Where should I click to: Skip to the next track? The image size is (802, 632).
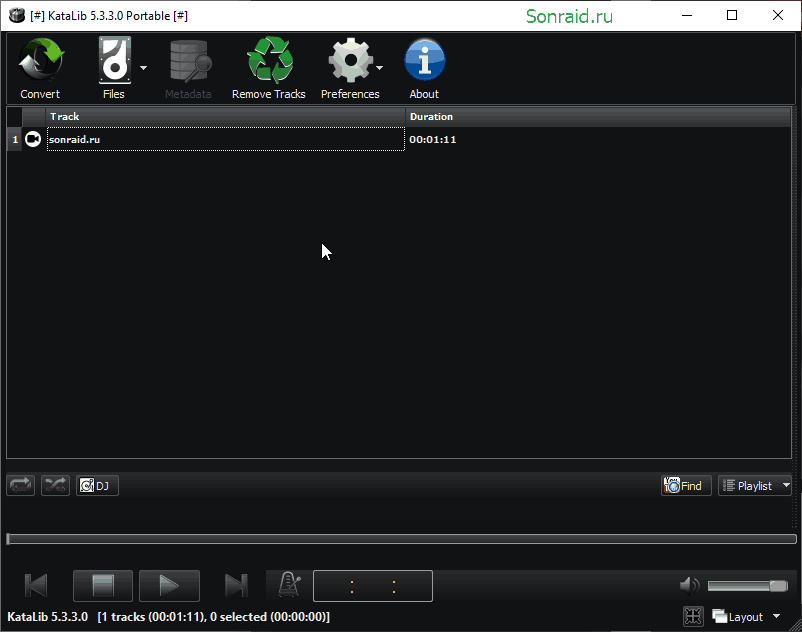(x=236, y=585)
